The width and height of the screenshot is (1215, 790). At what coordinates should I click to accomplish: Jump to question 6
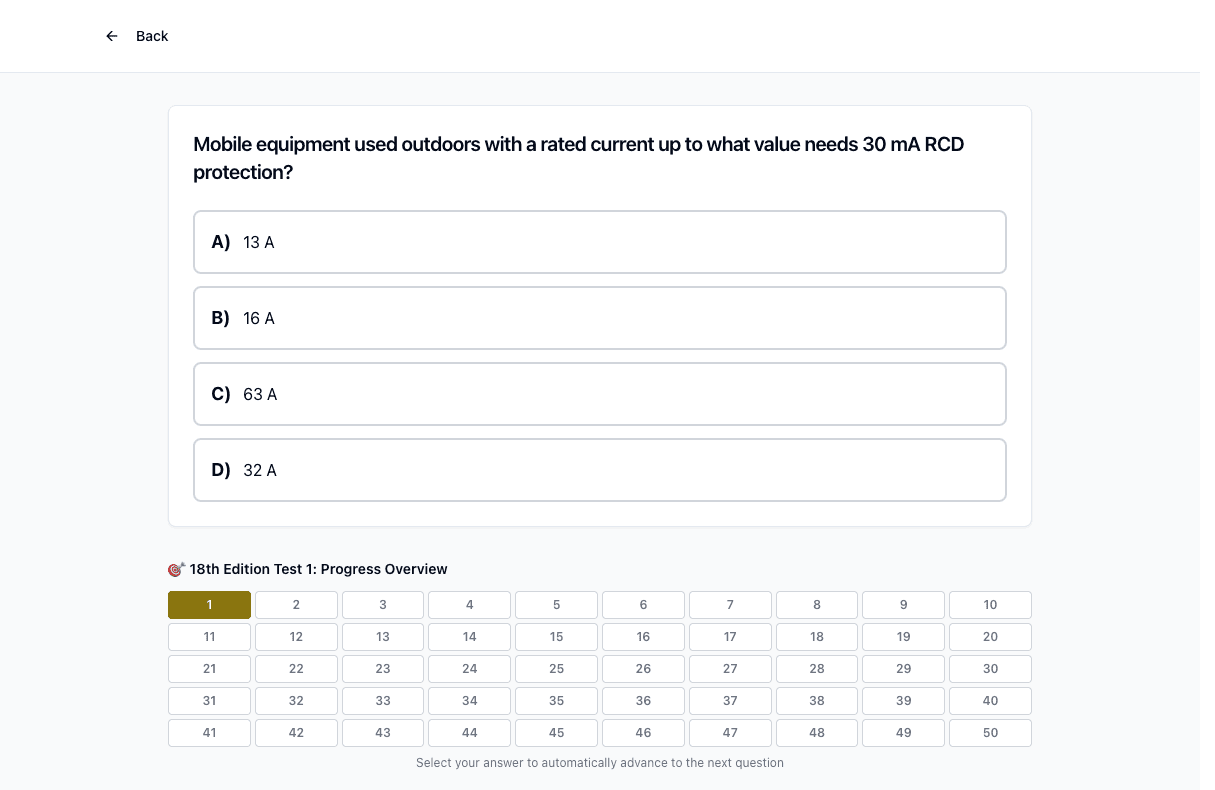643,605
